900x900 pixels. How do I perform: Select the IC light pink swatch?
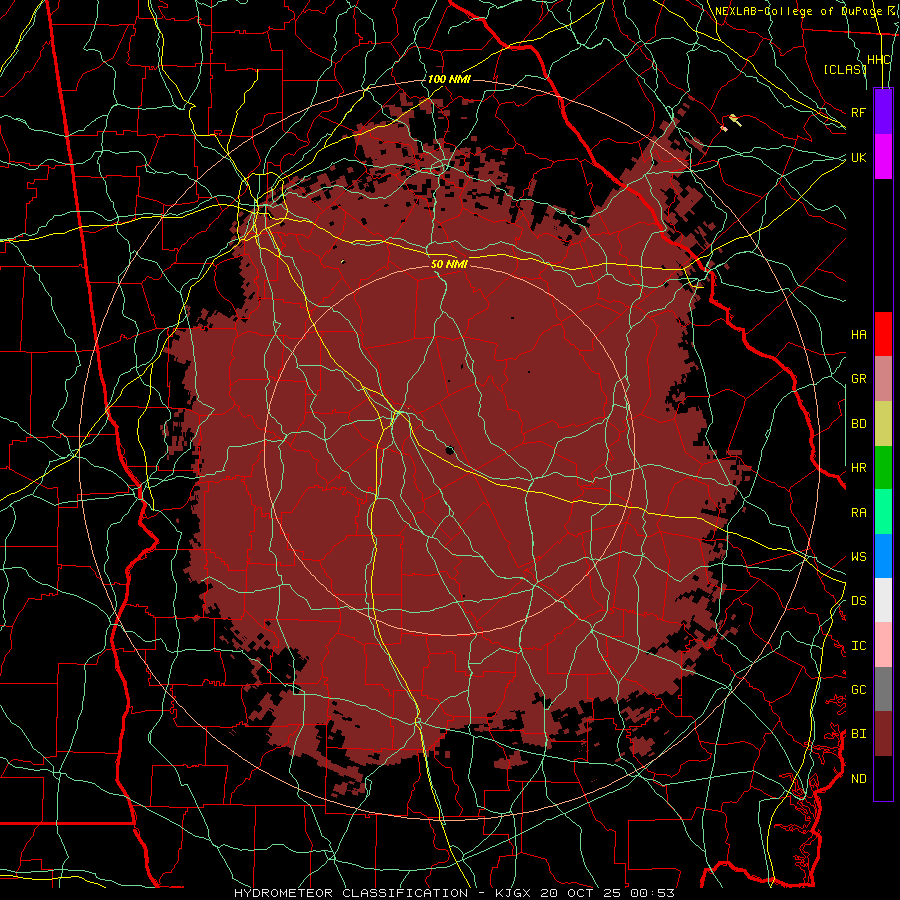click(x=883, y=645)
